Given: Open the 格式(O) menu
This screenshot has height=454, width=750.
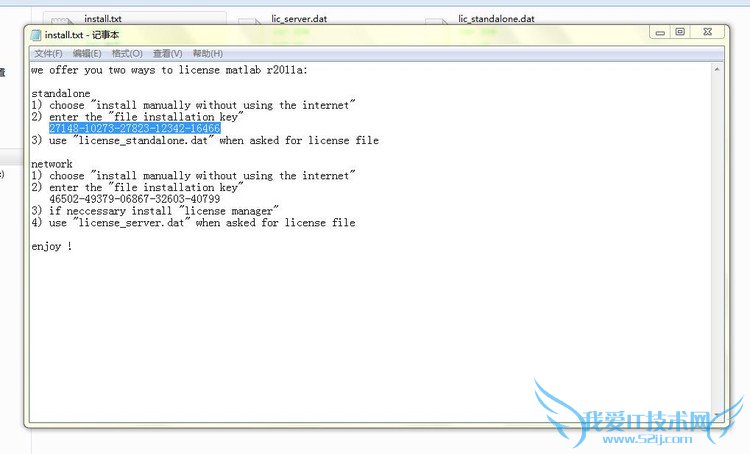Looking at the screenshot, I should 127,54.
